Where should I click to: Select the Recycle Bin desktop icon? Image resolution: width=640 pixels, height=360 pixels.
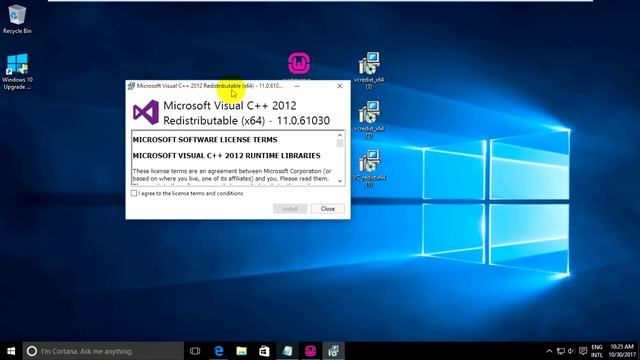17,20
